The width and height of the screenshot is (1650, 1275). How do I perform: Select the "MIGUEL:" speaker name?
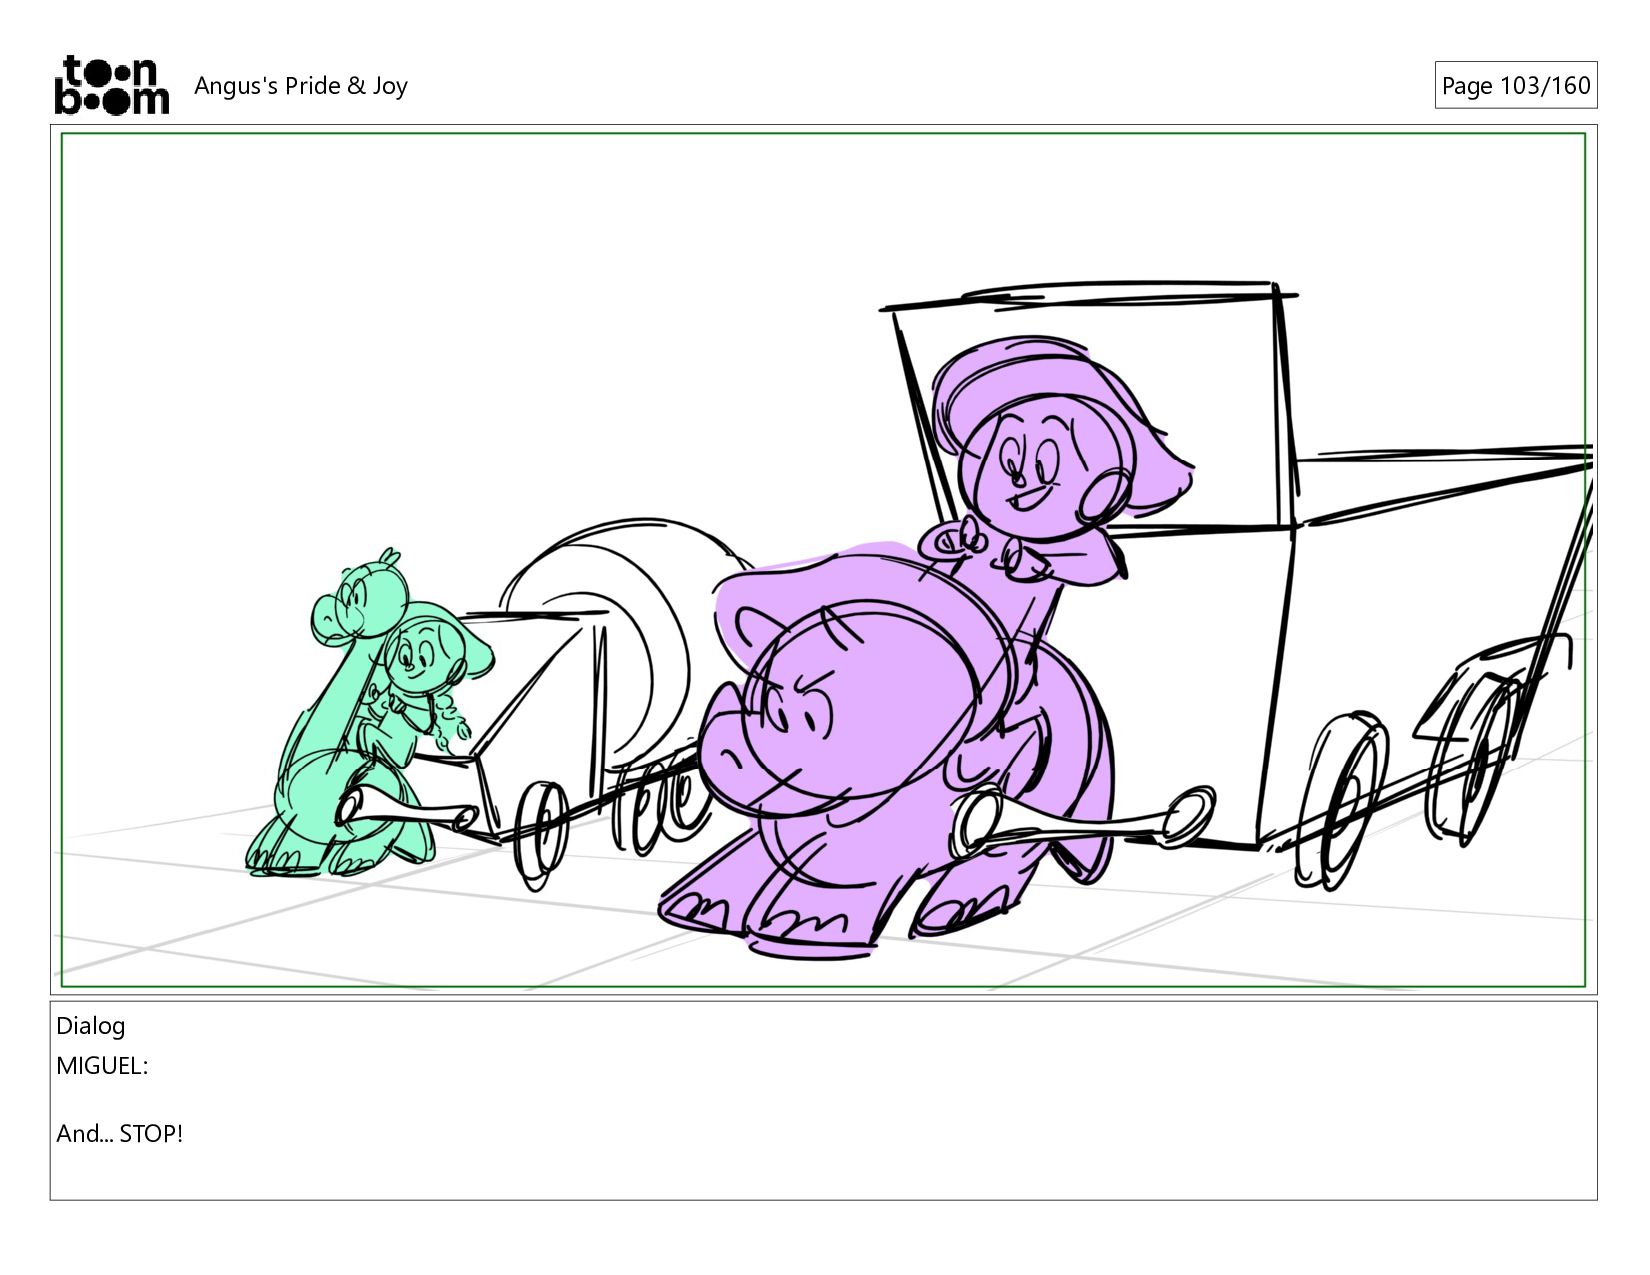[x=102, y=1066]
